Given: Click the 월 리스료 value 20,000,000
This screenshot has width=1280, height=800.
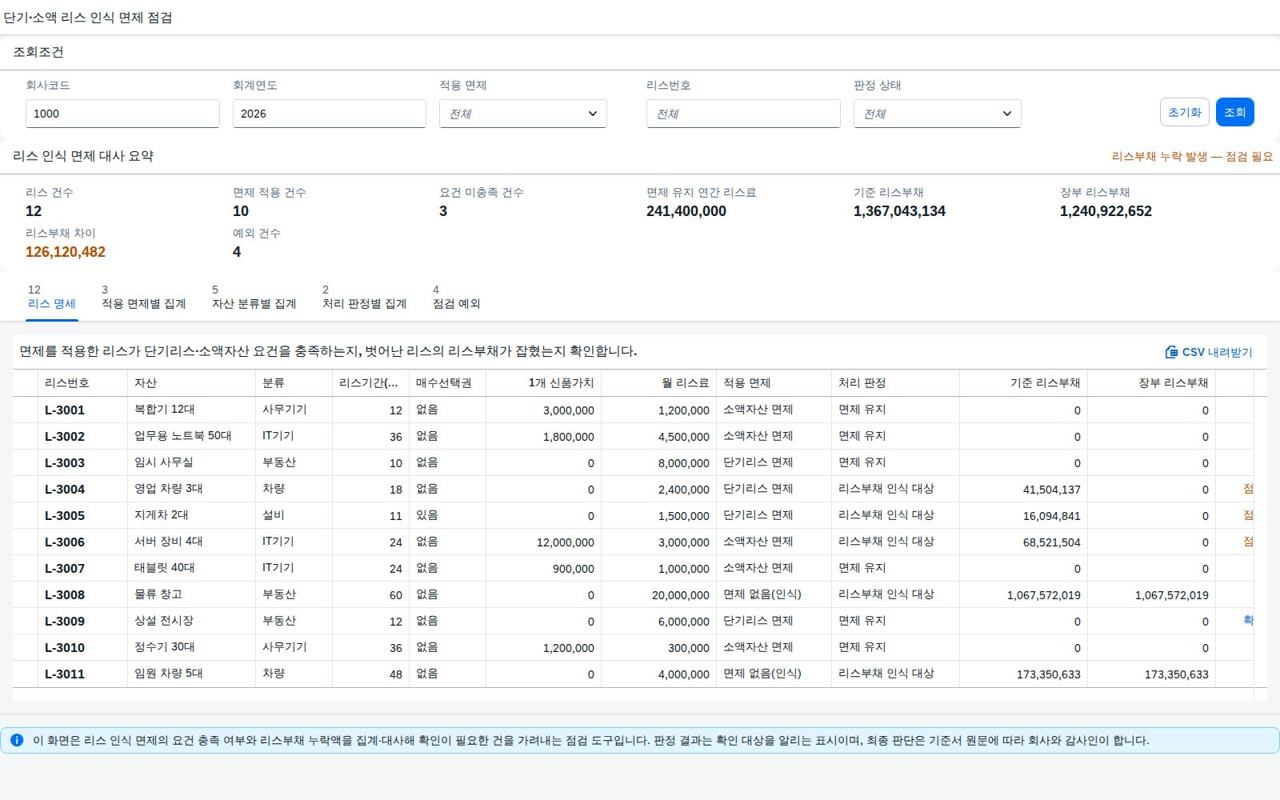Looking at the screenshot, I should tap(680, 595).
